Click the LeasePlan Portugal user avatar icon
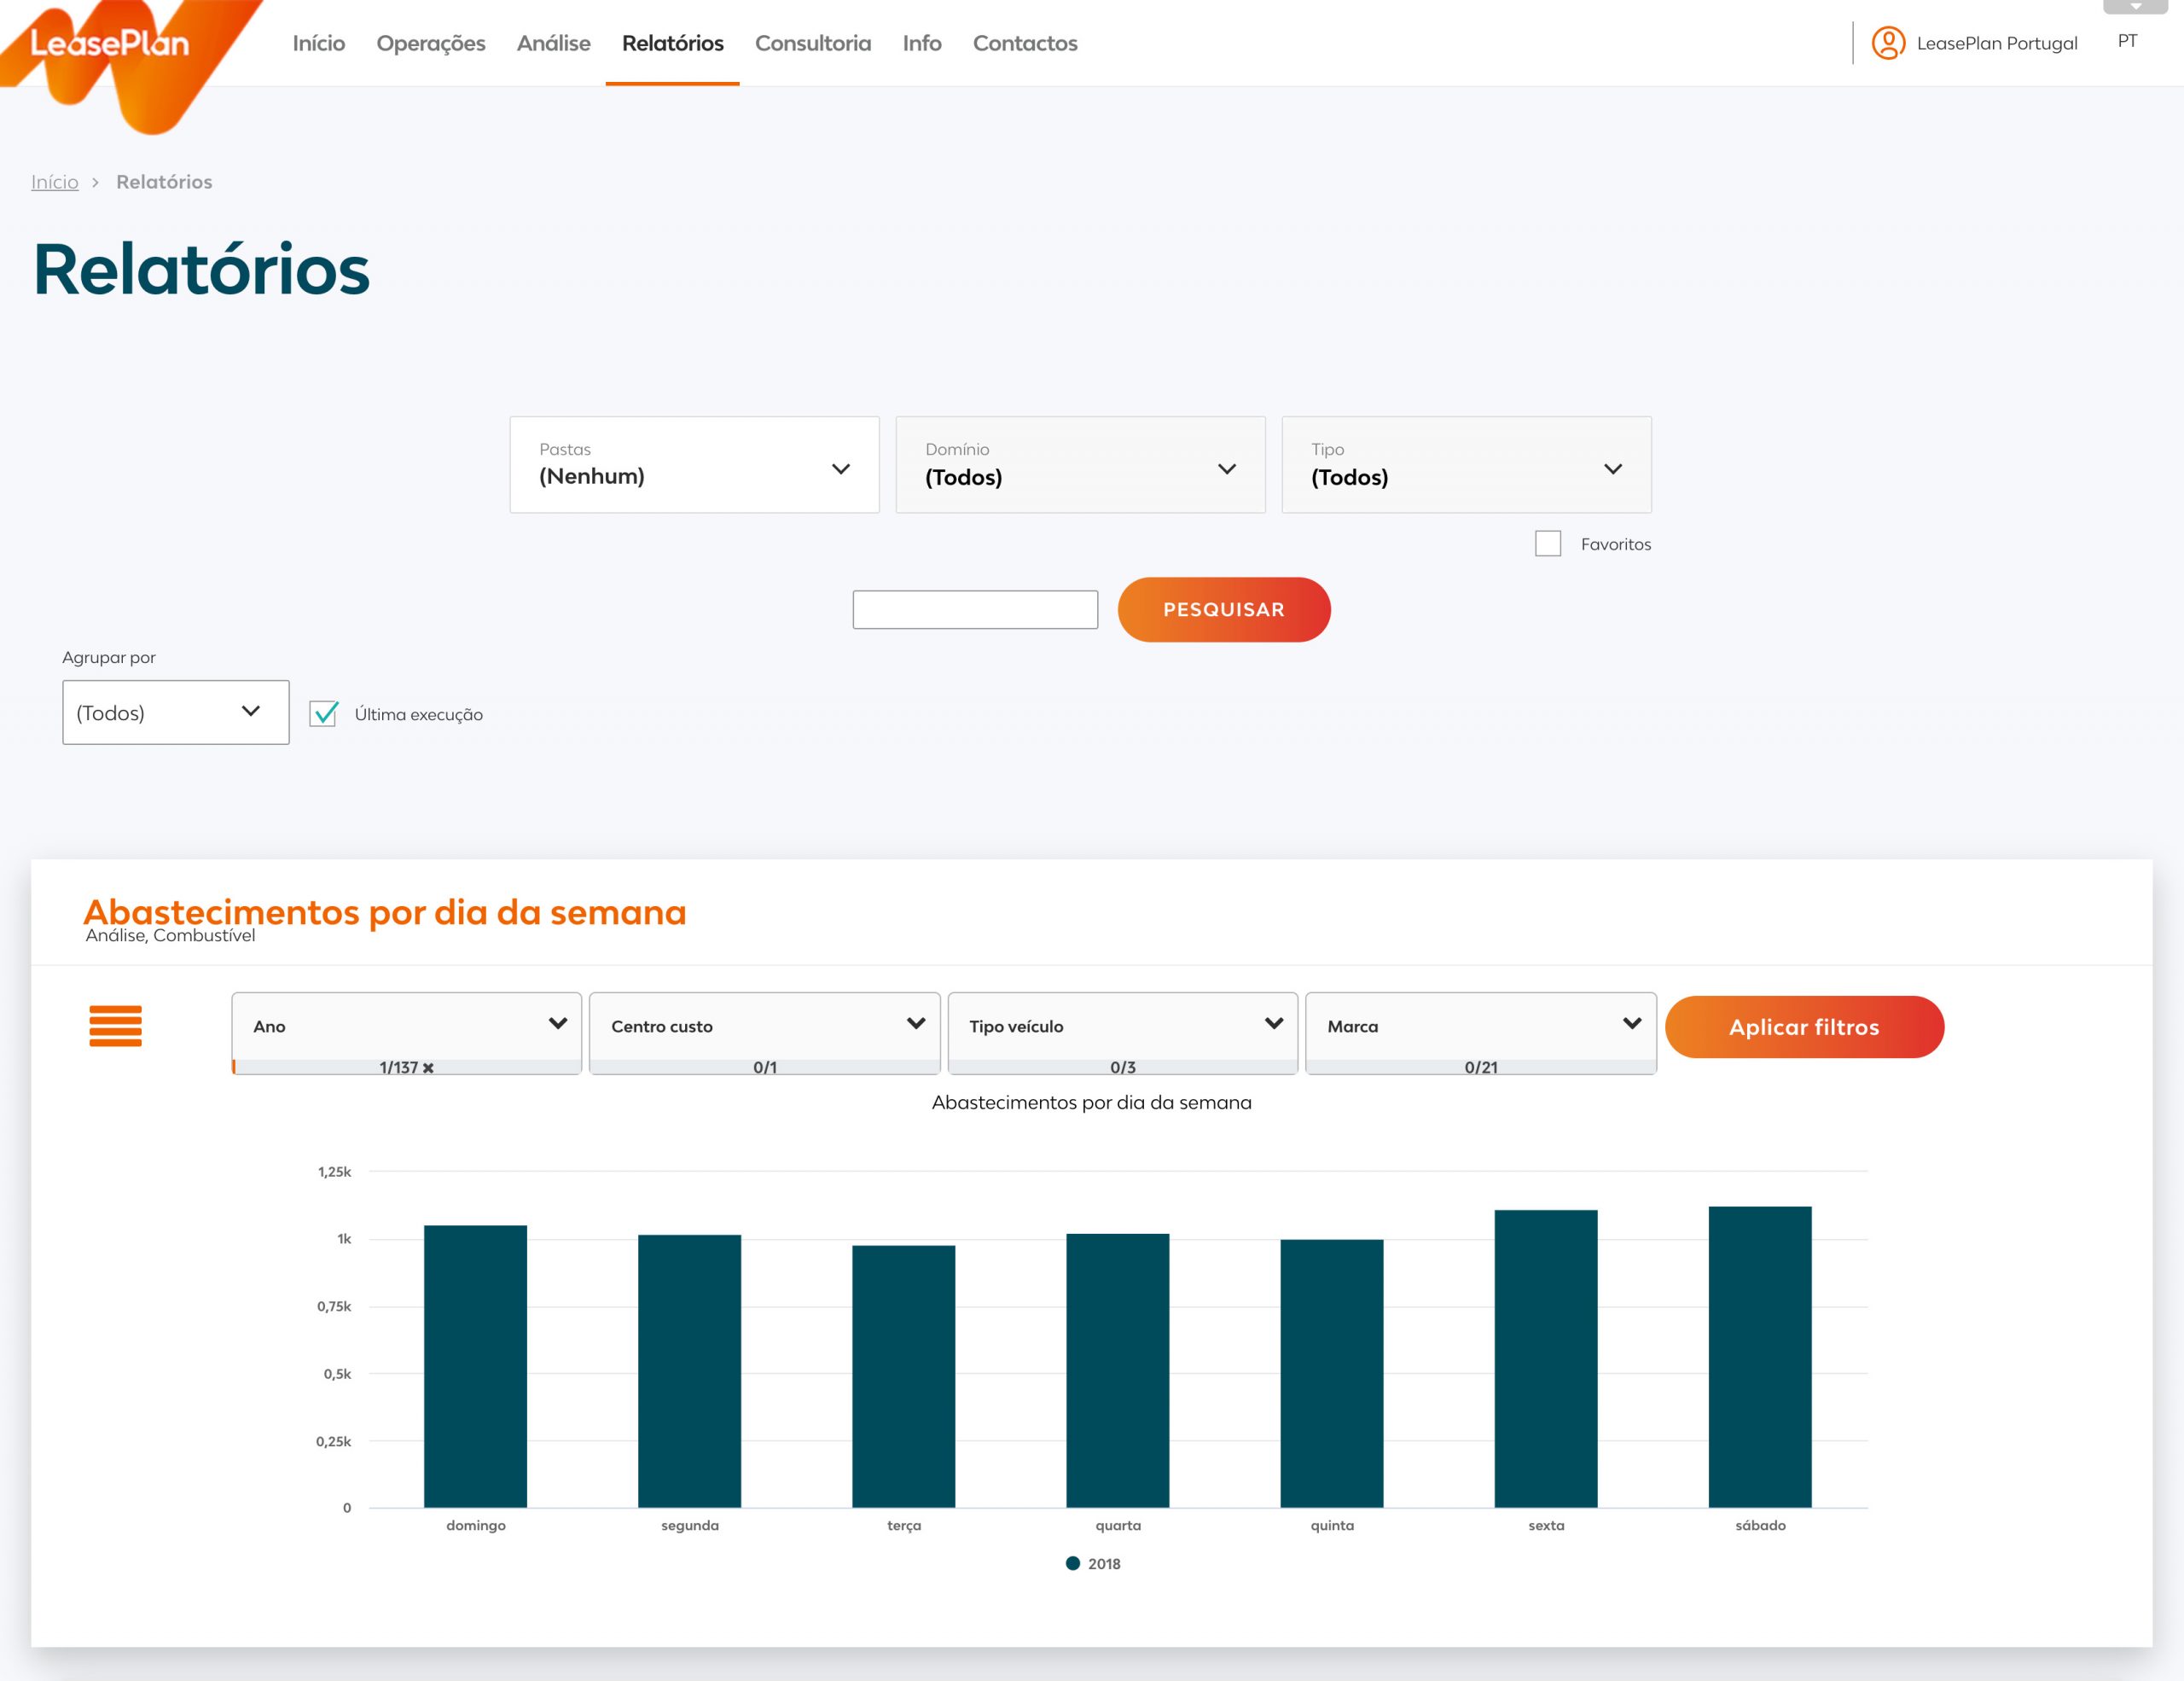2184x1681 pixels. (1887, 43)
